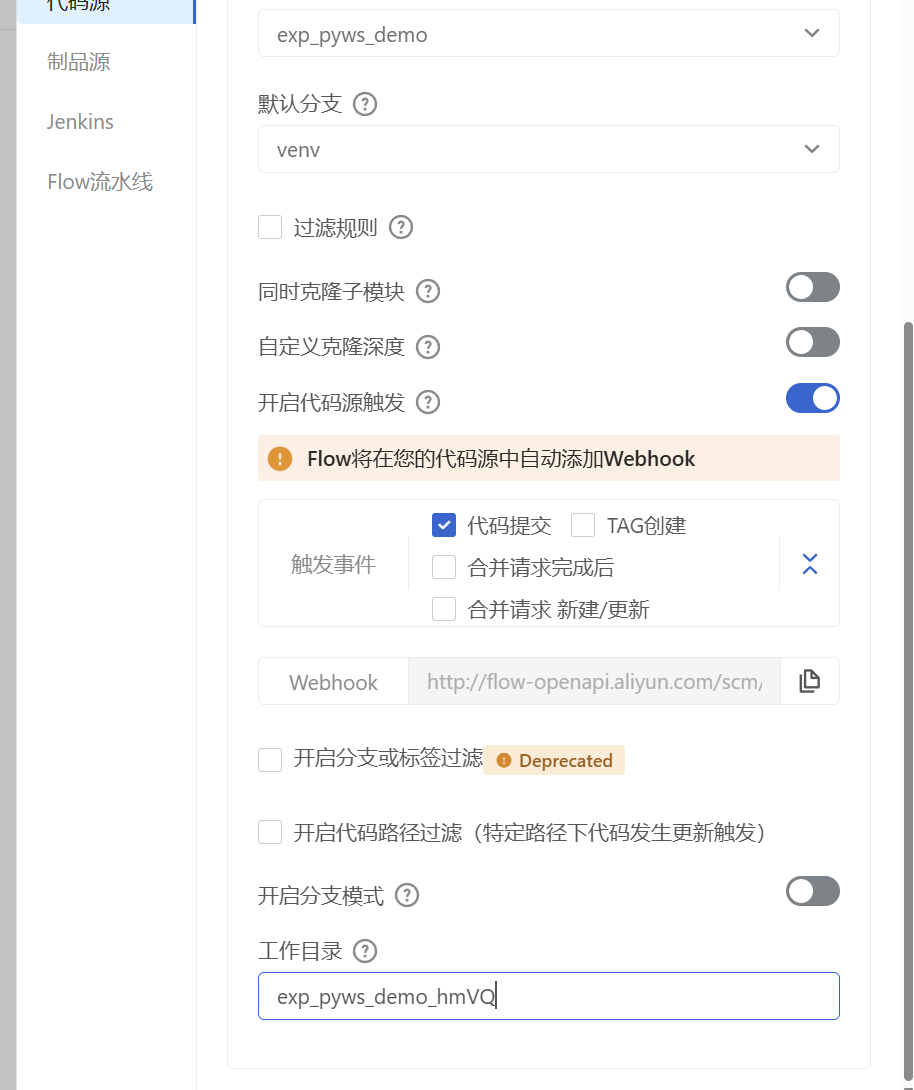Toggle 开启分支模式 switch on
Screen dimensions: 914x1090
[x=813, y=891]
